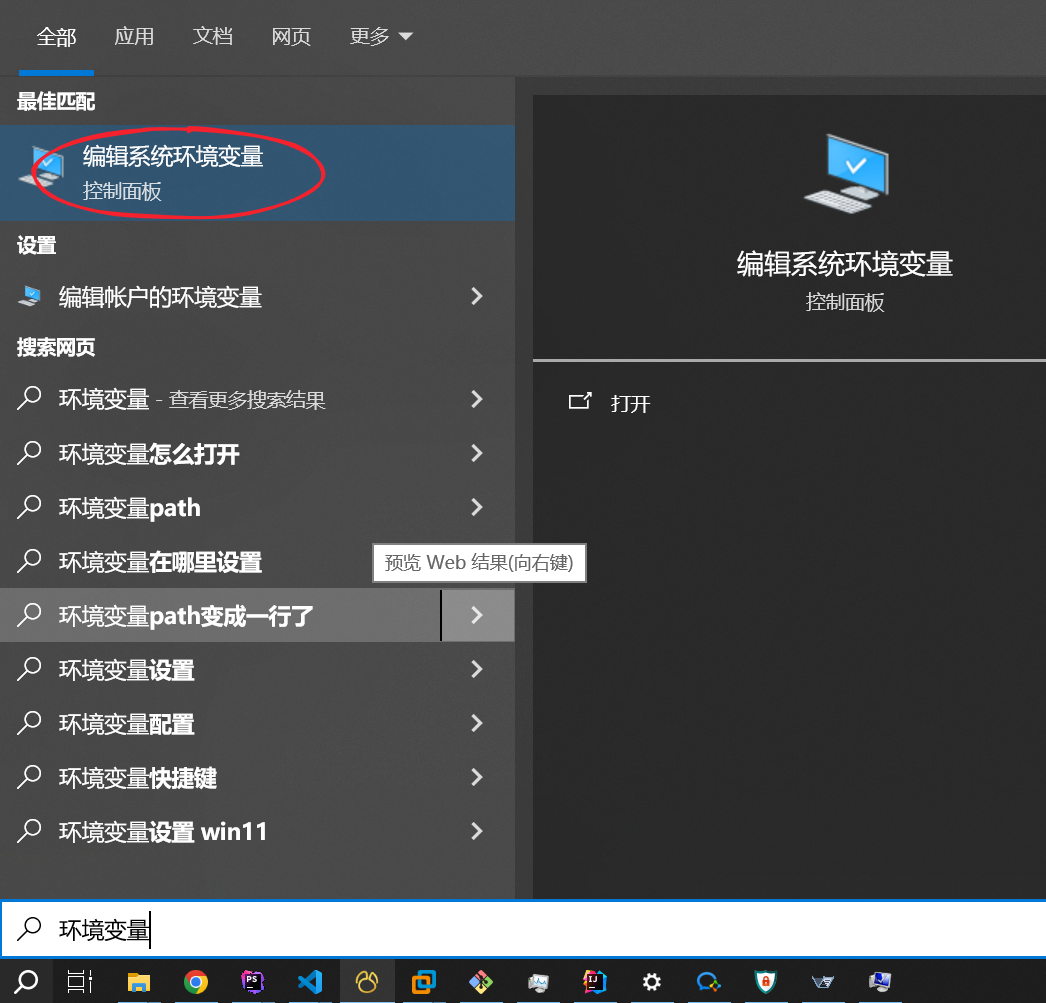Select 环境变量path web suggestion
The height and width of the screenshot is (1003, 1046).
257,508
